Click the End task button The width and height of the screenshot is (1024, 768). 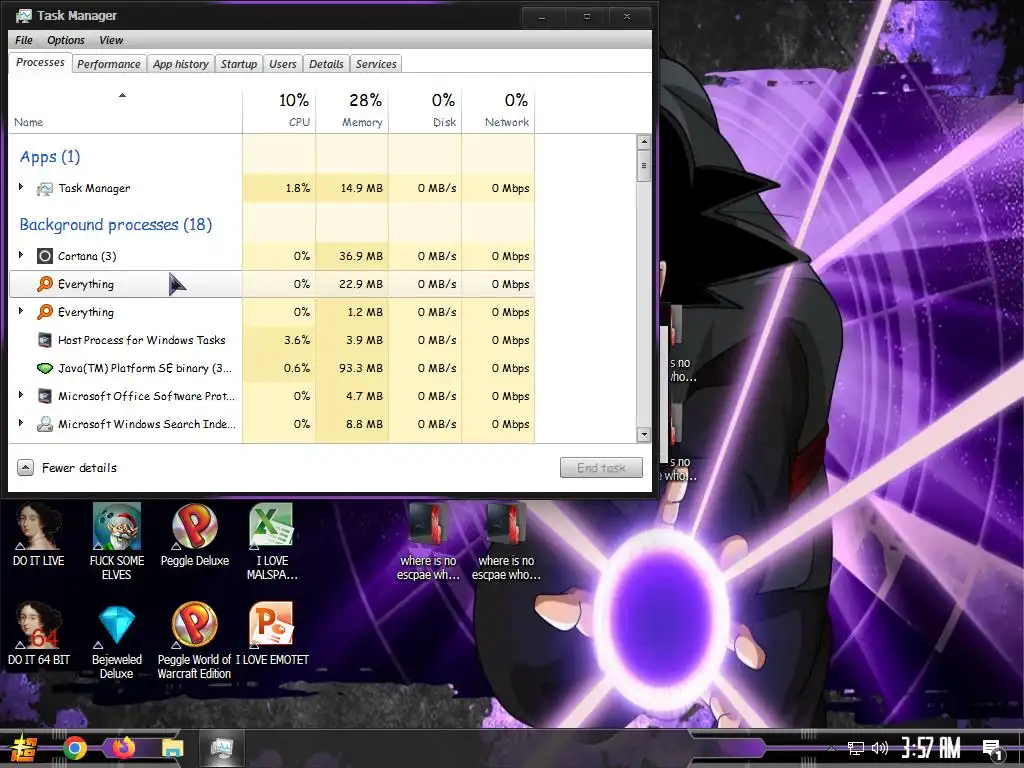click(x=601, y=468)
